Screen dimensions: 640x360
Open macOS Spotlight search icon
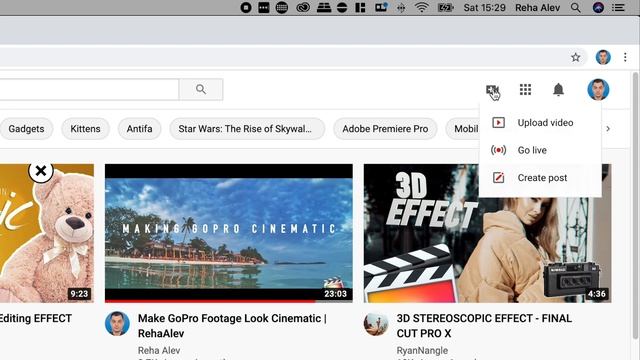(576, 8)
